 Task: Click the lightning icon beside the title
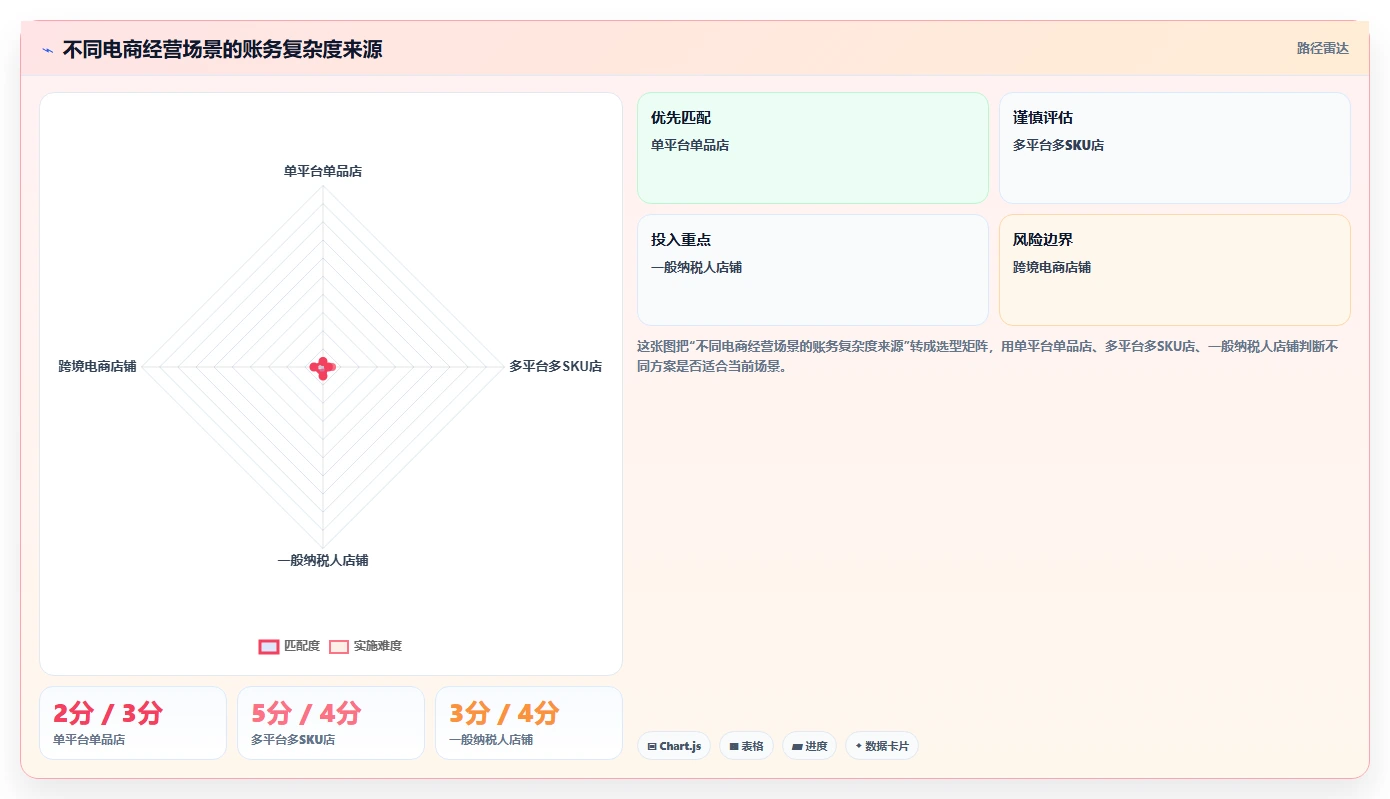click(47, 50)
